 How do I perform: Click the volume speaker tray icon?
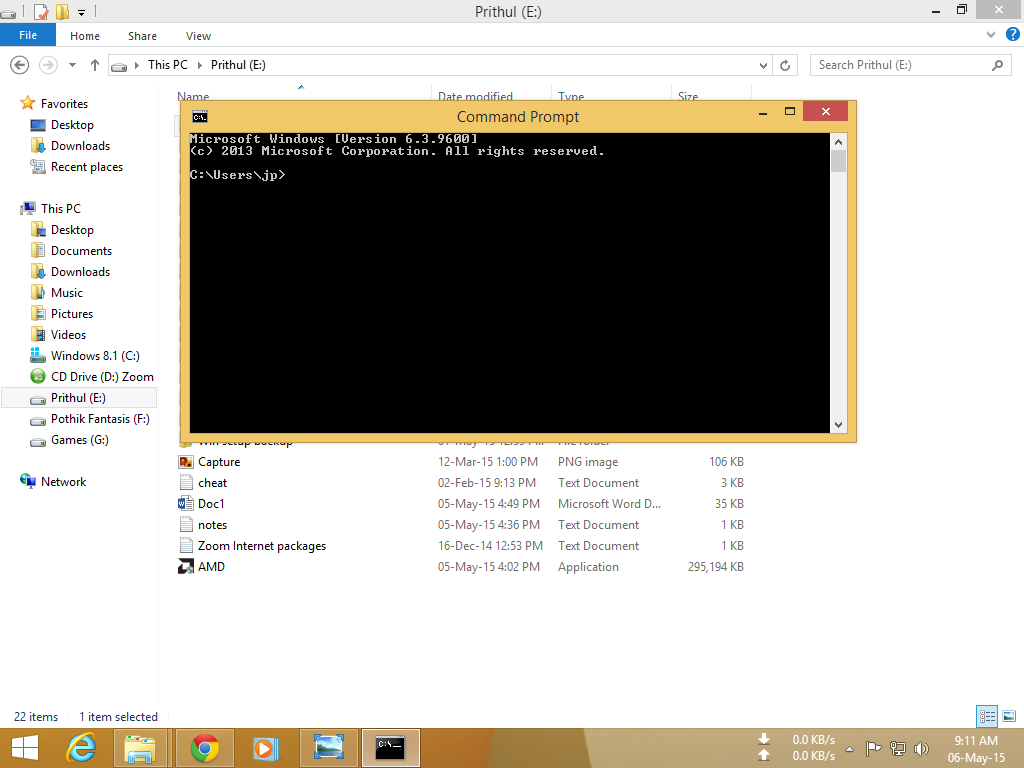[921, 748]
